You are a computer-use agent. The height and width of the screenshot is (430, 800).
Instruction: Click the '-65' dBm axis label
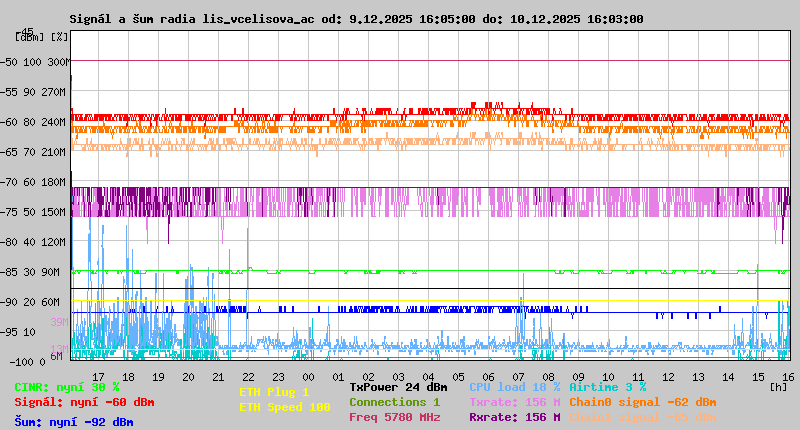tap(9, 152)
